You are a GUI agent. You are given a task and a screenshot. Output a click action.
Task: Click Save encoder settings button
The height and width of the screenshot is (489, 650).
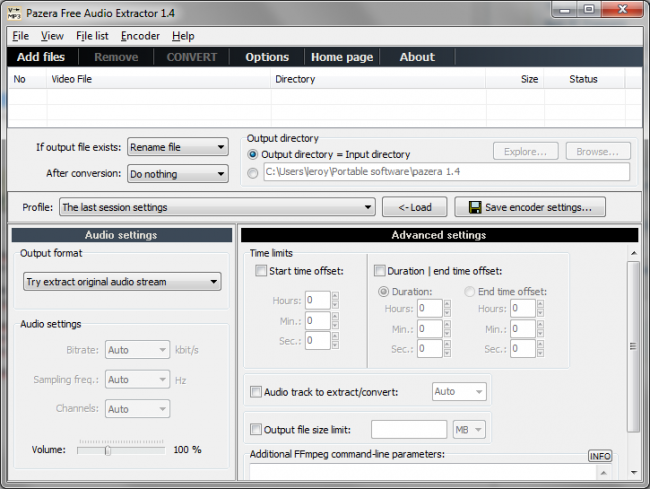coord(530,207)
